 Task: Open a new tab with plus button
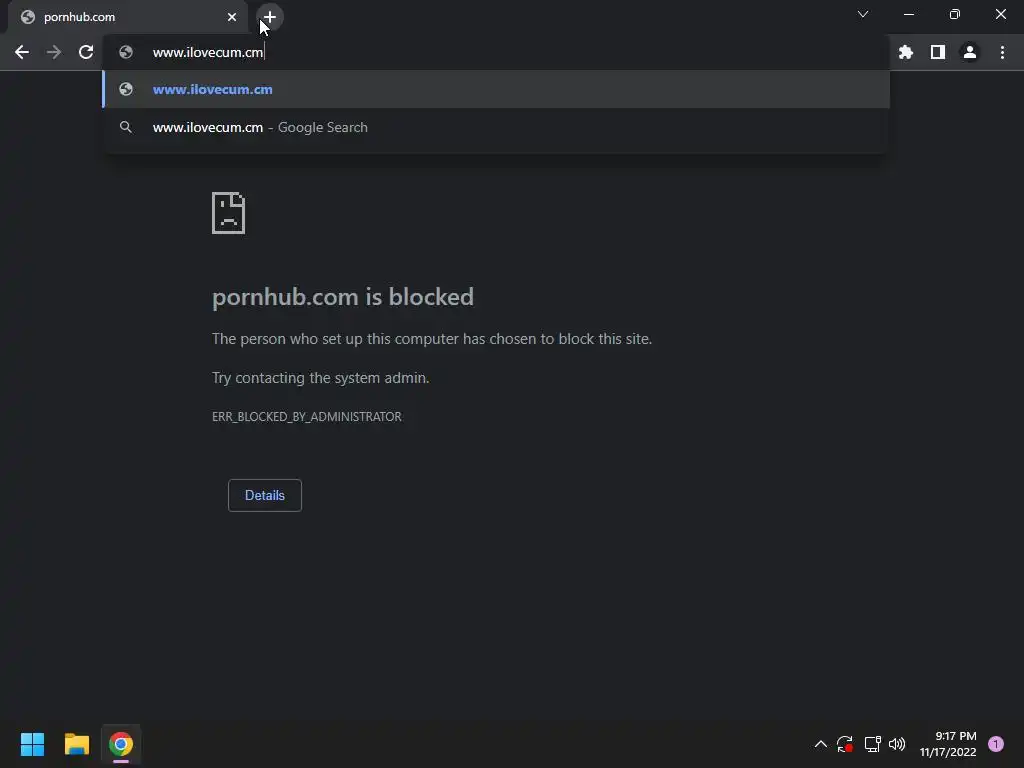[x=270, y=17]
